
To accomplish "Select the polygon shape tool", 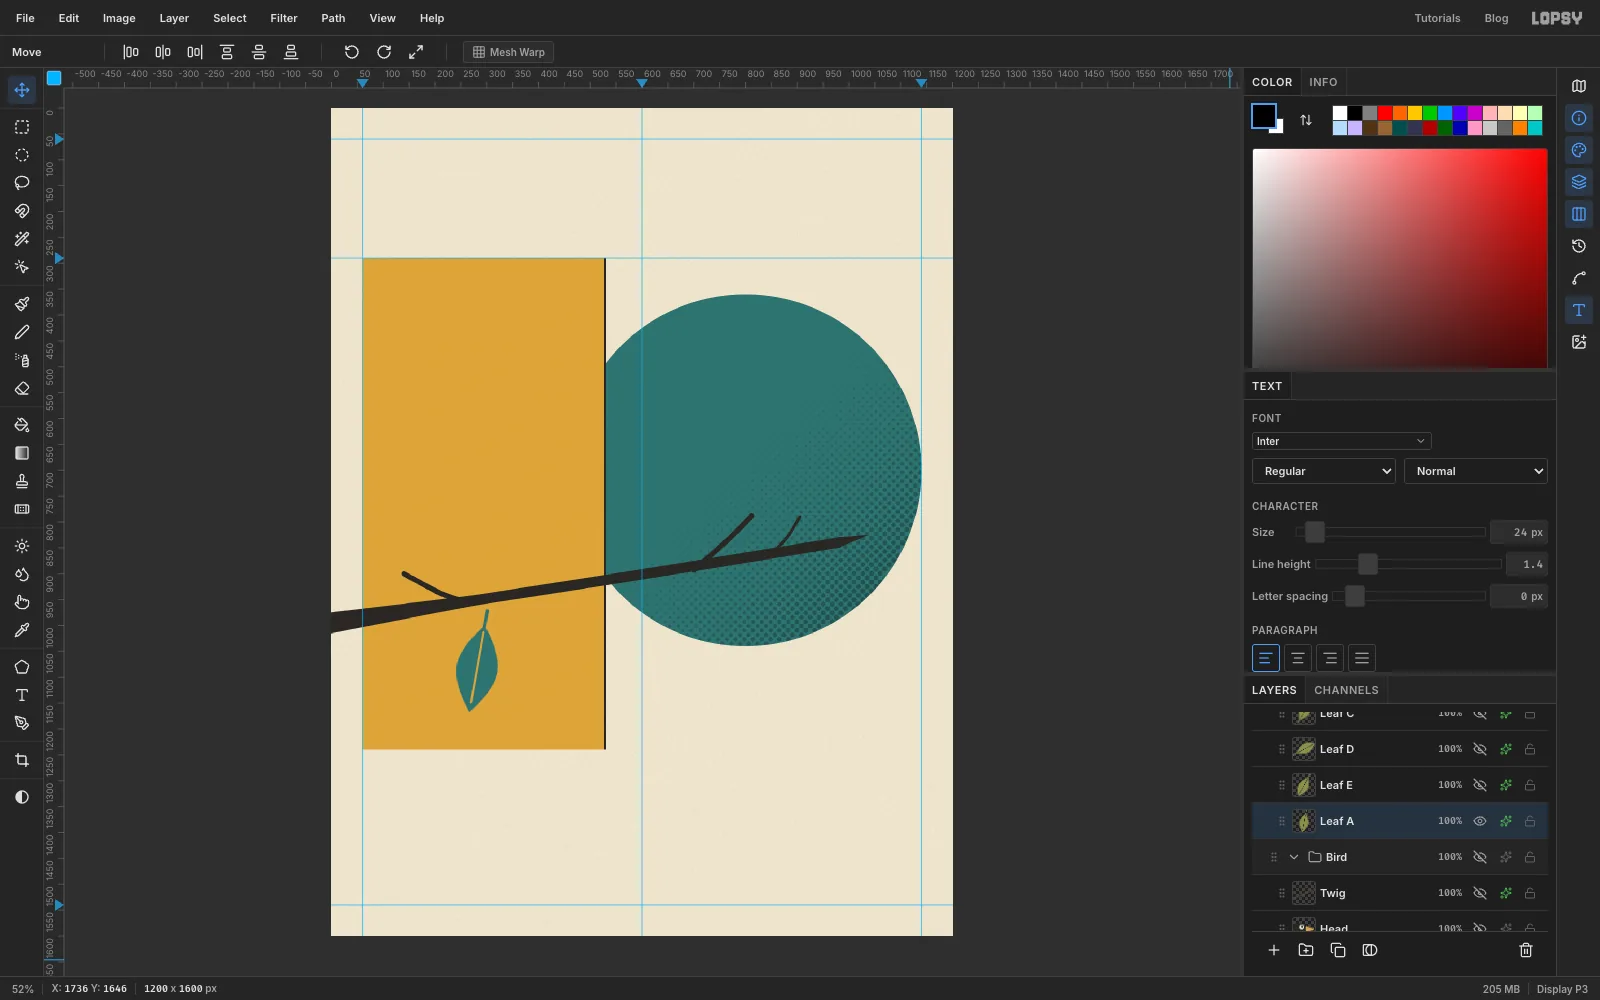I will [22, 667].
